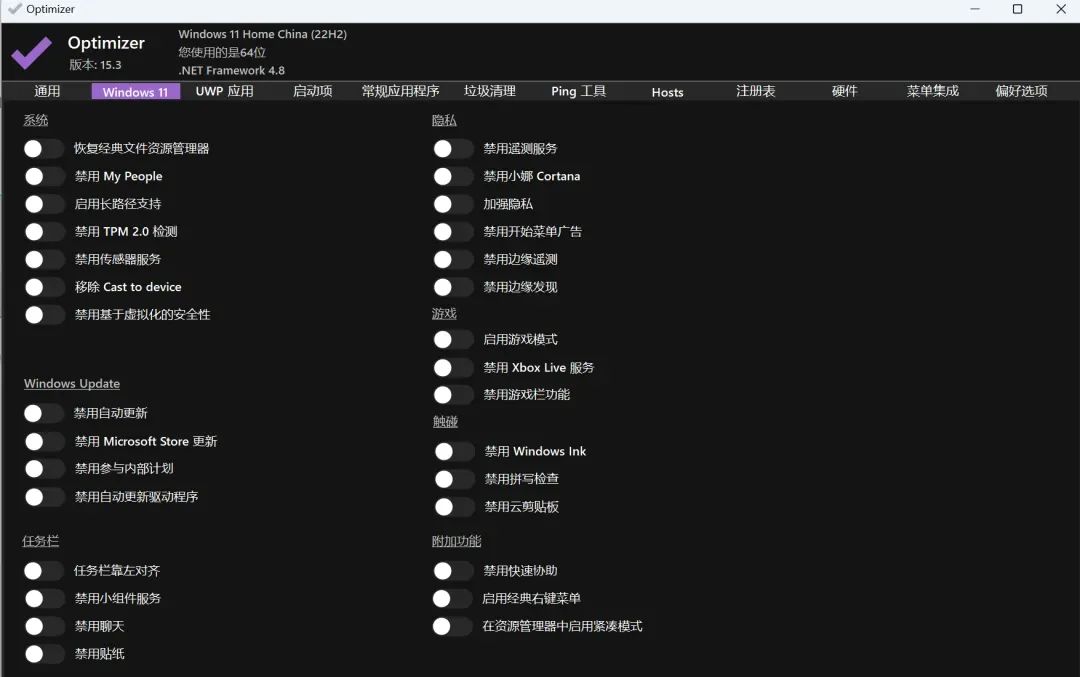The width and height of the screenshot is (1080, 677).
Task: Toggle 禁用边缘发现 switch
Action: click(453, 287)
